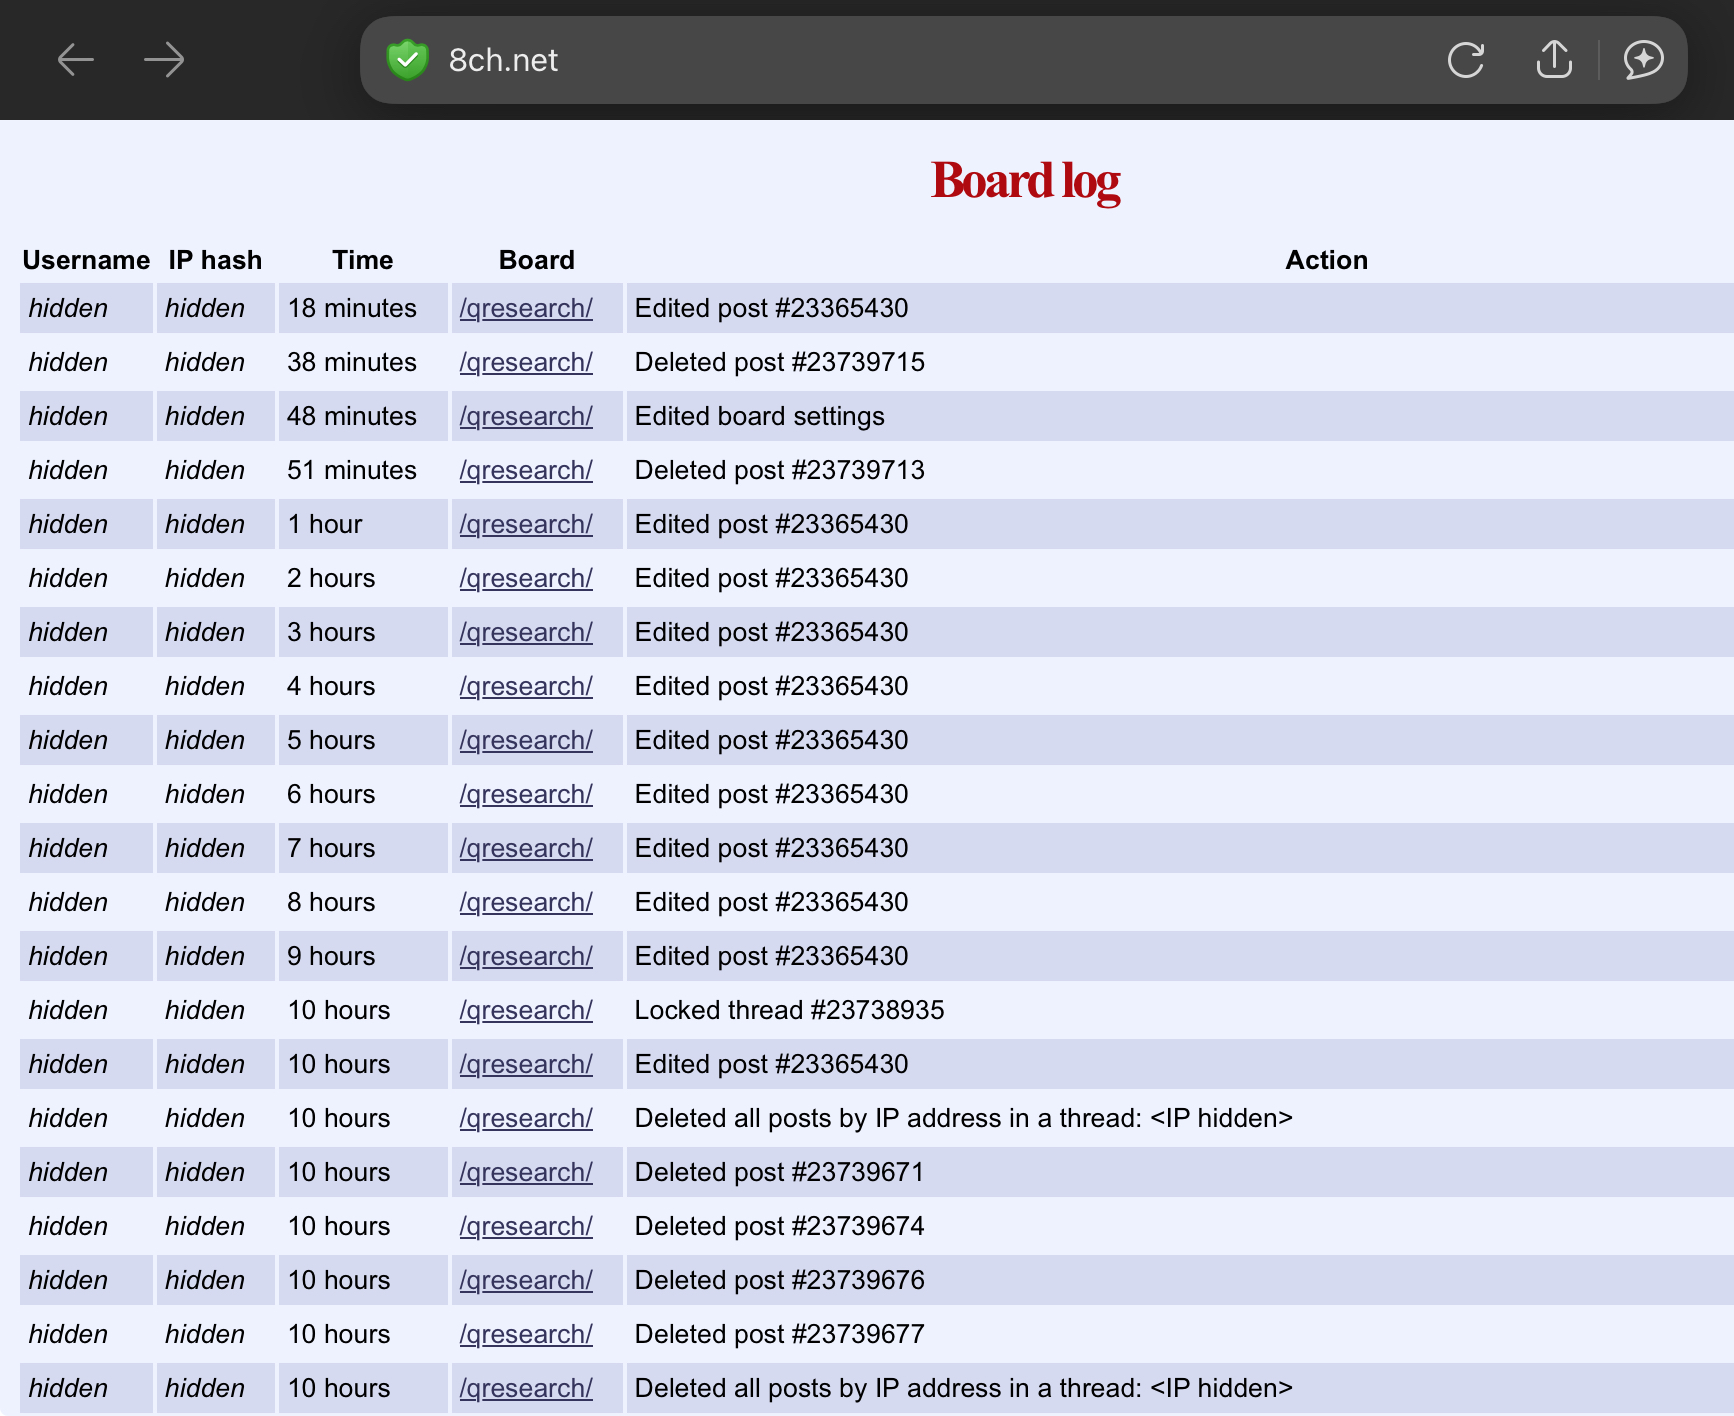Screen dimensions: 1734x1416
Task: Click the Time column header
Action: click(362, 260)
